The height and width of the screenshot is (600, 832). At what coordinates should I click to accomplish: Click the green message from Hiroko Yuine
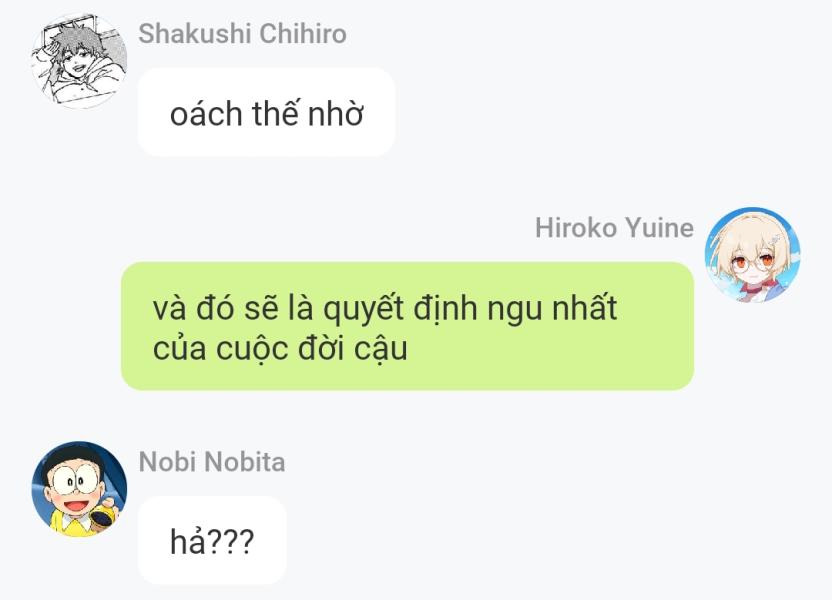[x=407, y=326]
